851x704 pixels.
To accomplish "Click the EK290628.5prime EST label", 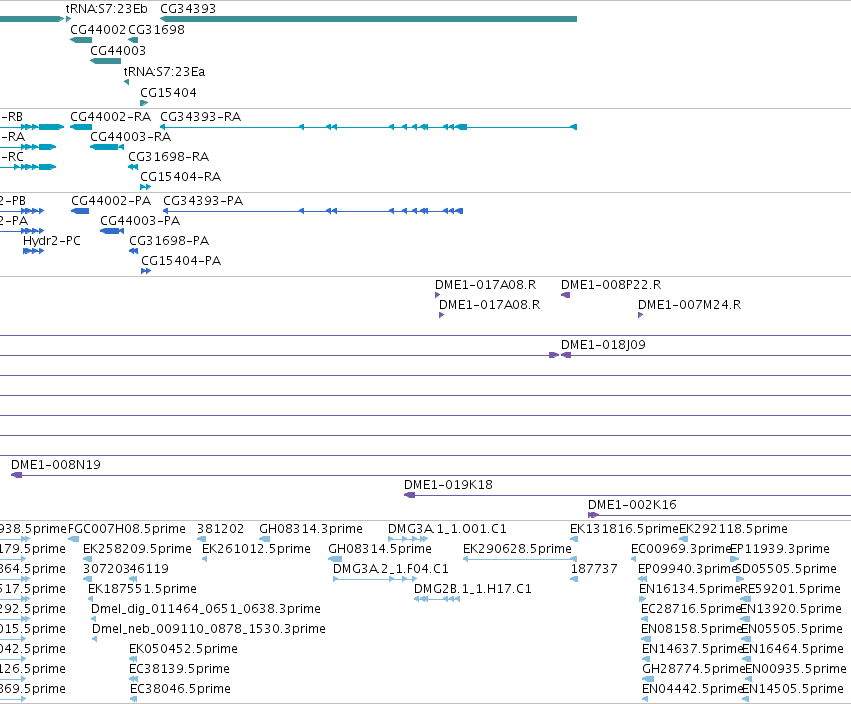I will point(517,549).
